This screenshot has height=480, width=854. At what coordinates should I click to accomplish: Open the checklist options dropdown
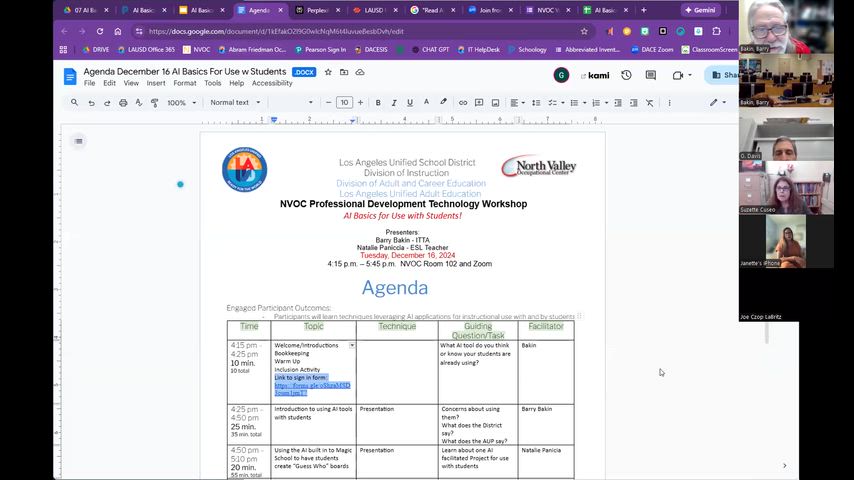(556, 102)
